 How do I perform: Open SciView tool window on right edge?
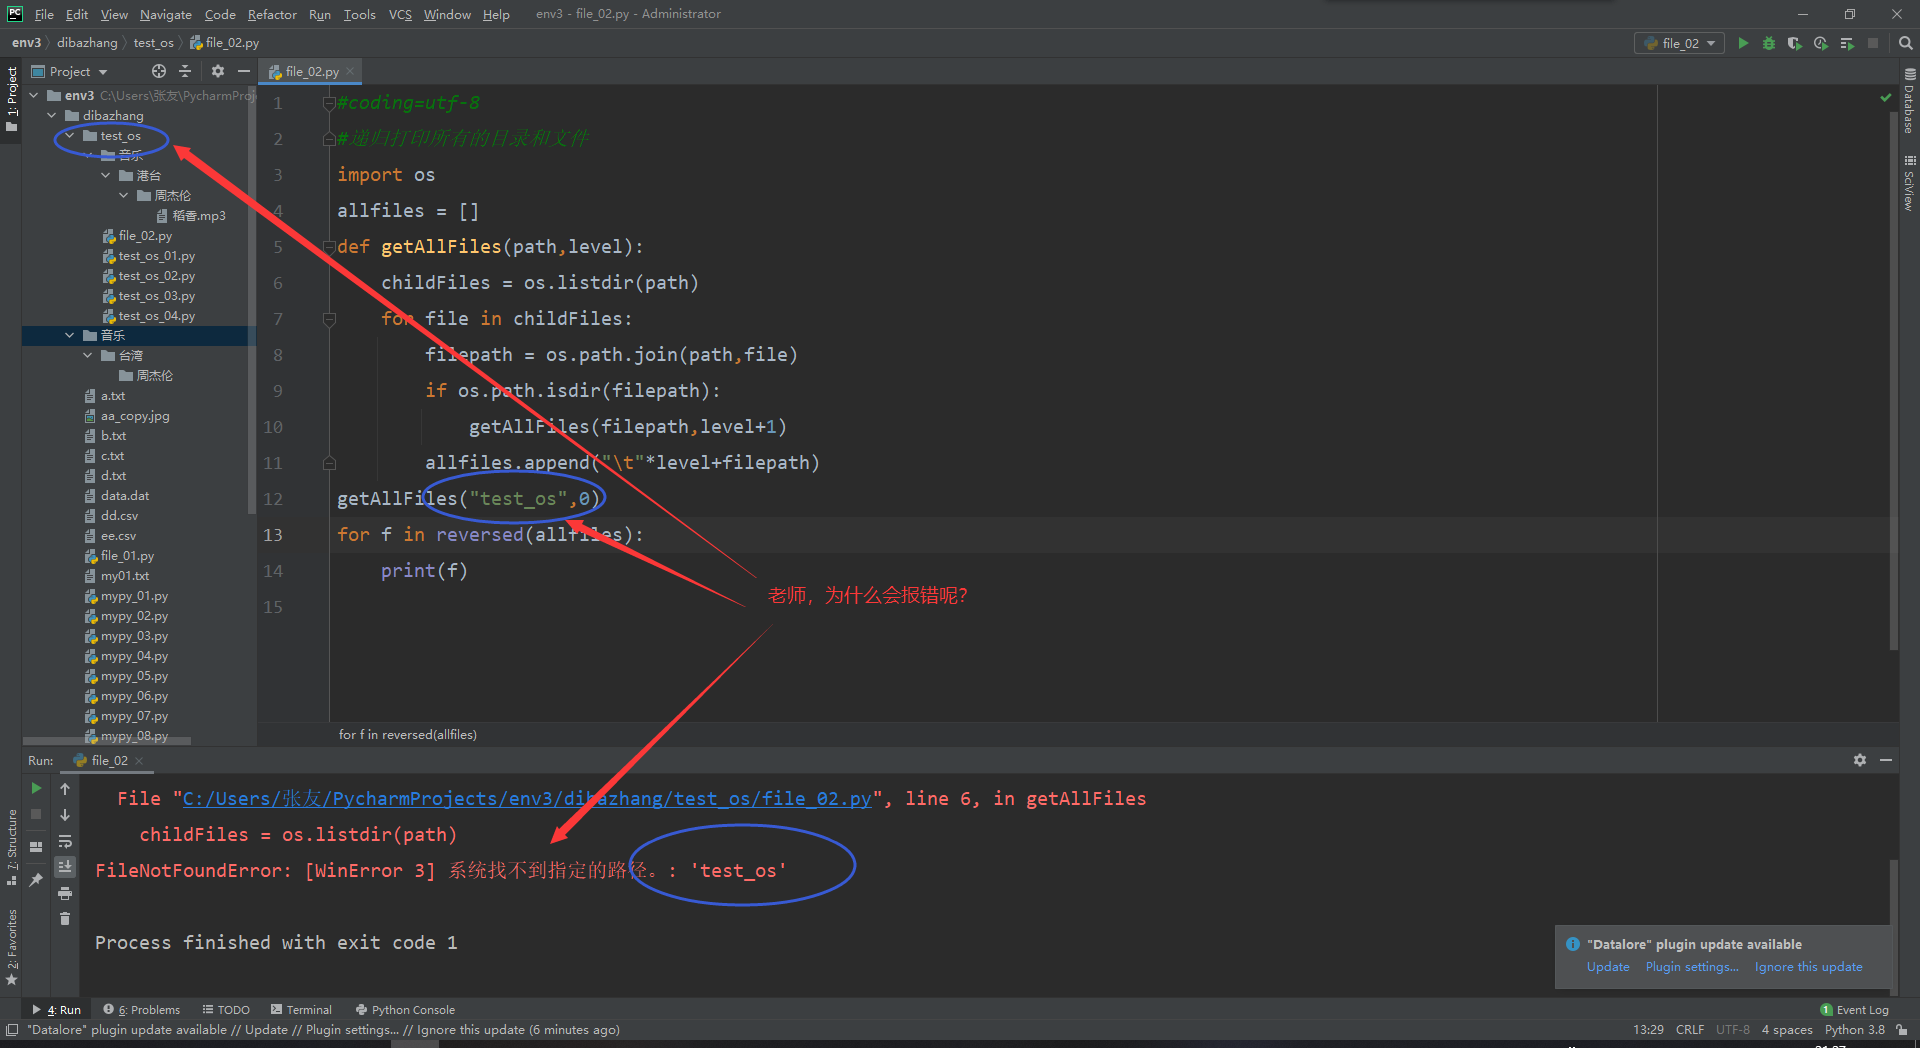tap(1909, 183)
